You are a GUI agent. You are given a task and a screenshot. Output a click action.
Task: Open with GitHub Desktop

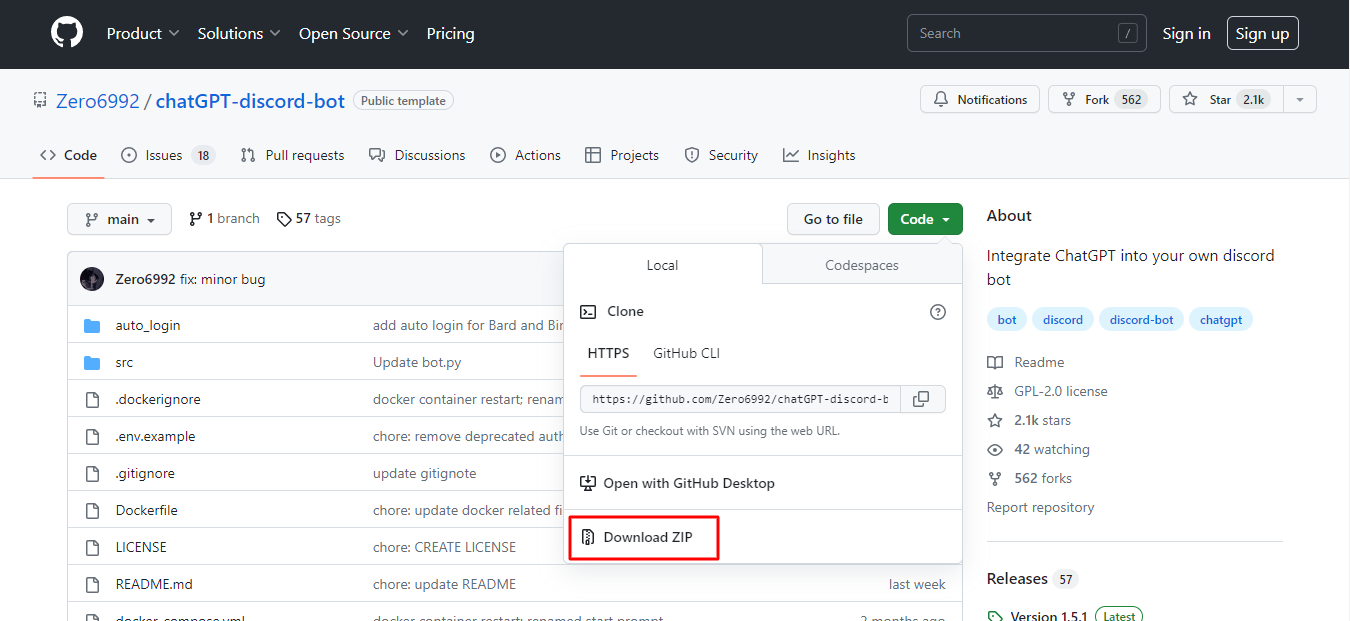pyautogui.click(x=688, y=483)
